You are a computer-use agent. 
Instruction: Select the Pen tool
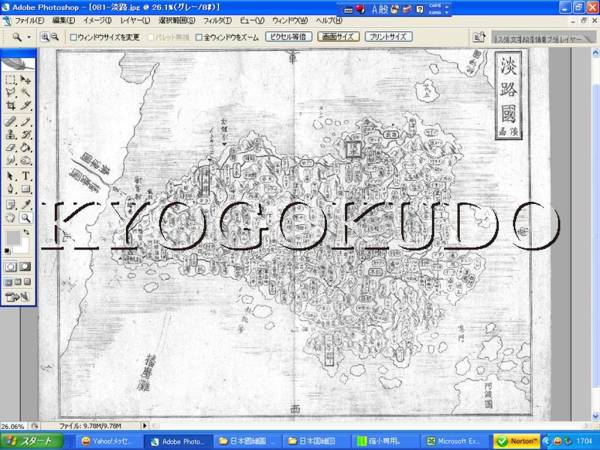point(11,189)
